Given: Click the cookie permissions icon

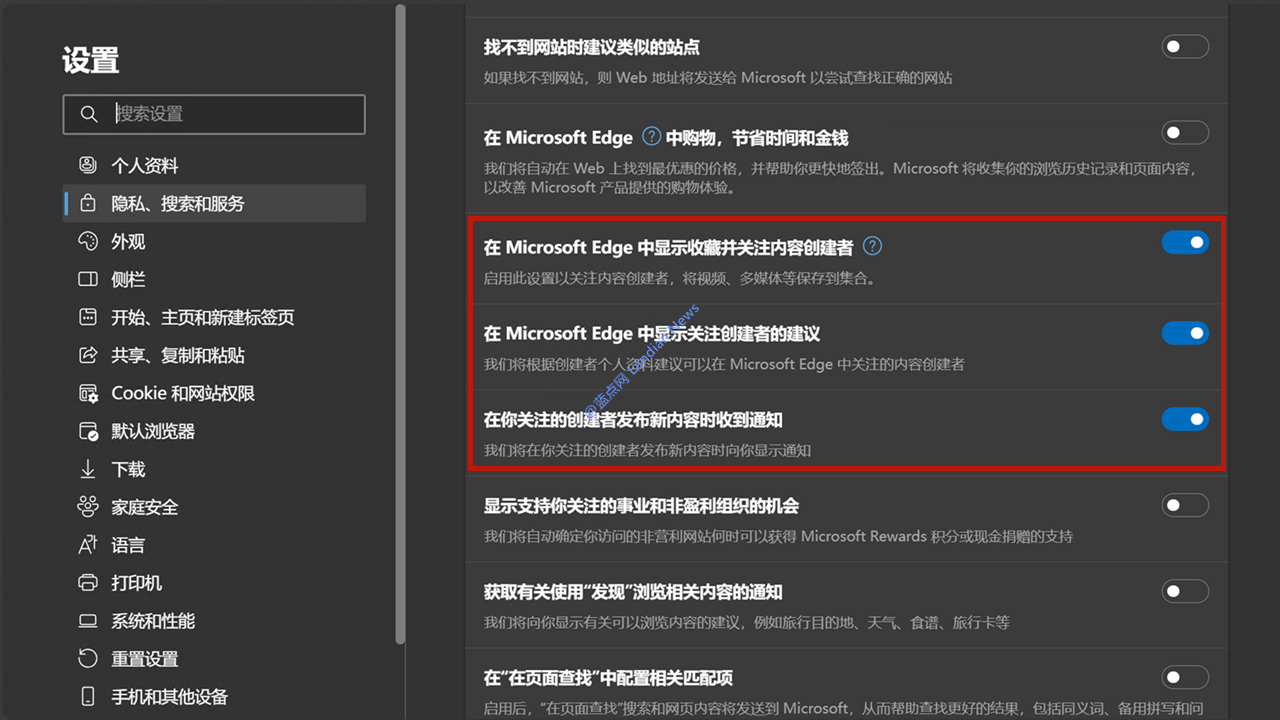Looking at the screenshot, I should (88, 393).
